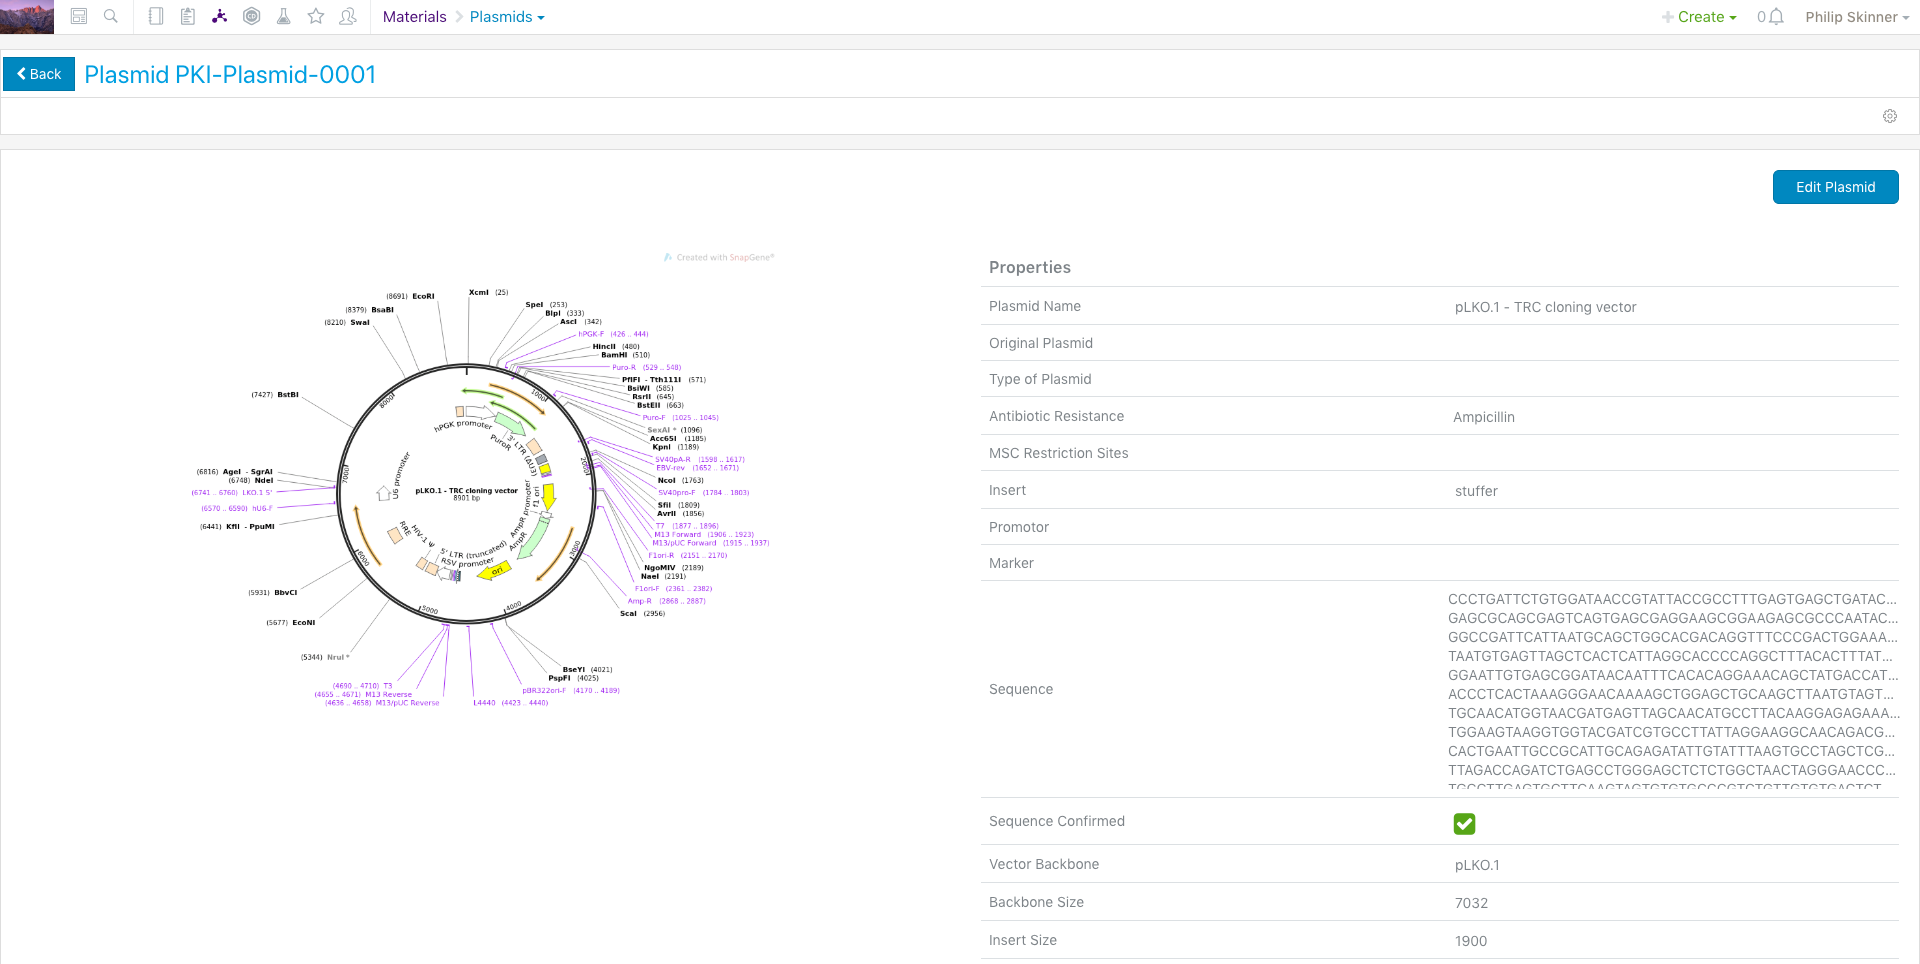Go to Materials in breadcrumb
Image resolution: width=1920 pixels, height=964 pixels.
point(414,17)
